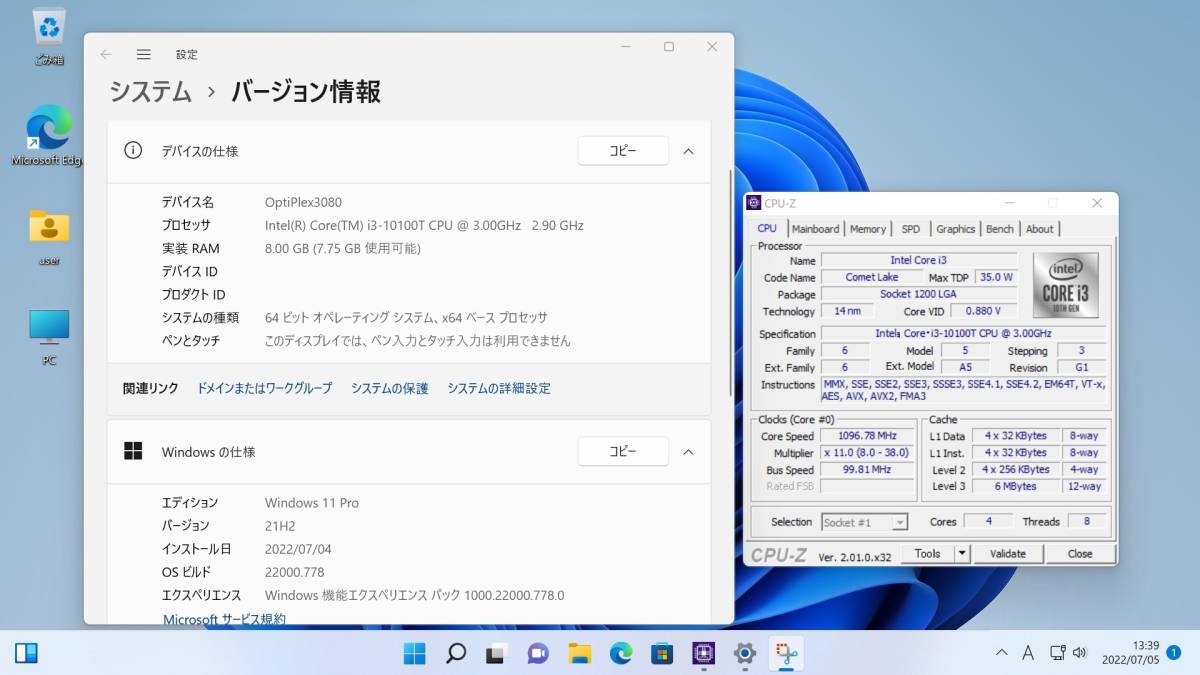Switch to the SPD tab in CPU-Z
This screenshot has height=675, width=1200.
coord(910,229)
